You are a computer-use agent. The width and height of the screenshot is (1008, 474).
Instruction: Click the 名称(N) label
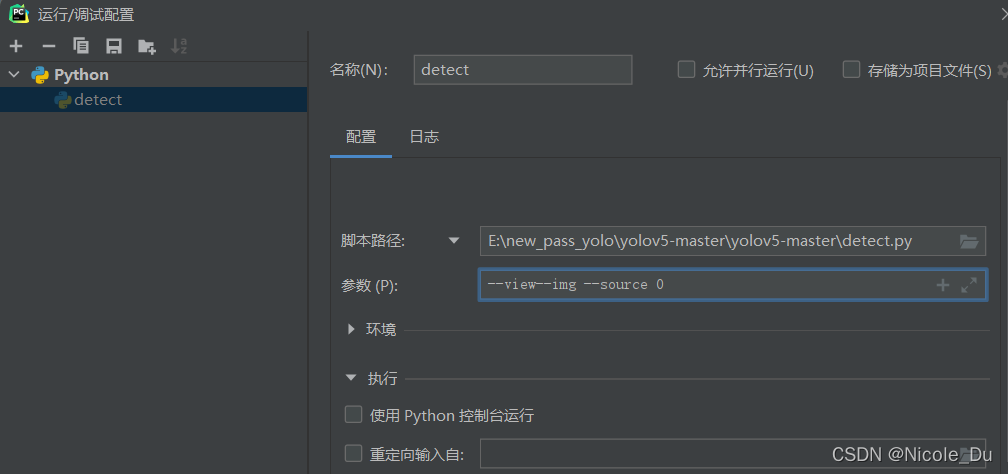coord(359,70)
